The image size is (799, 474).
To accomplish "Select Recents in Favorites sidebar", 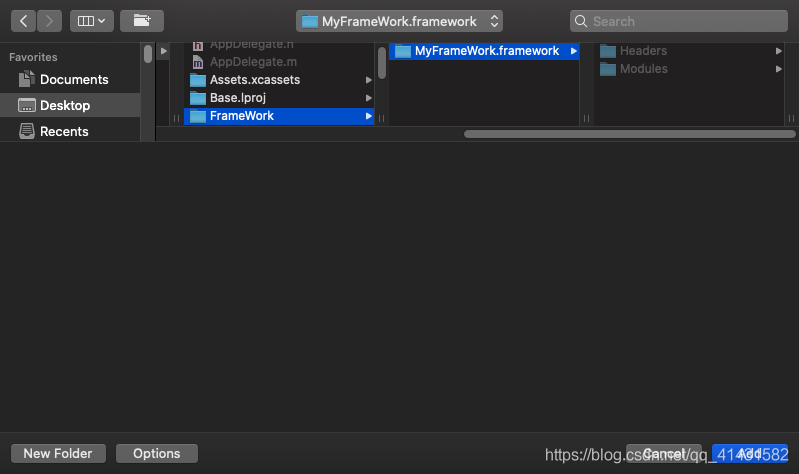I will pyautogui.click(x=70, y=131).
